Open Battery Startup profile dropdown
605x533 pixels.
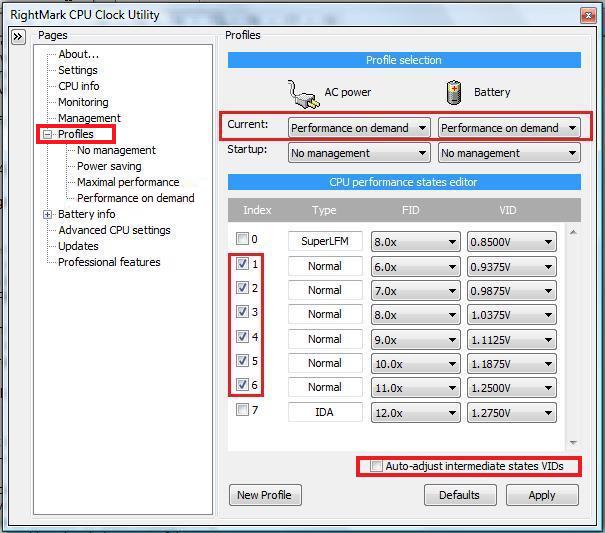509,153
